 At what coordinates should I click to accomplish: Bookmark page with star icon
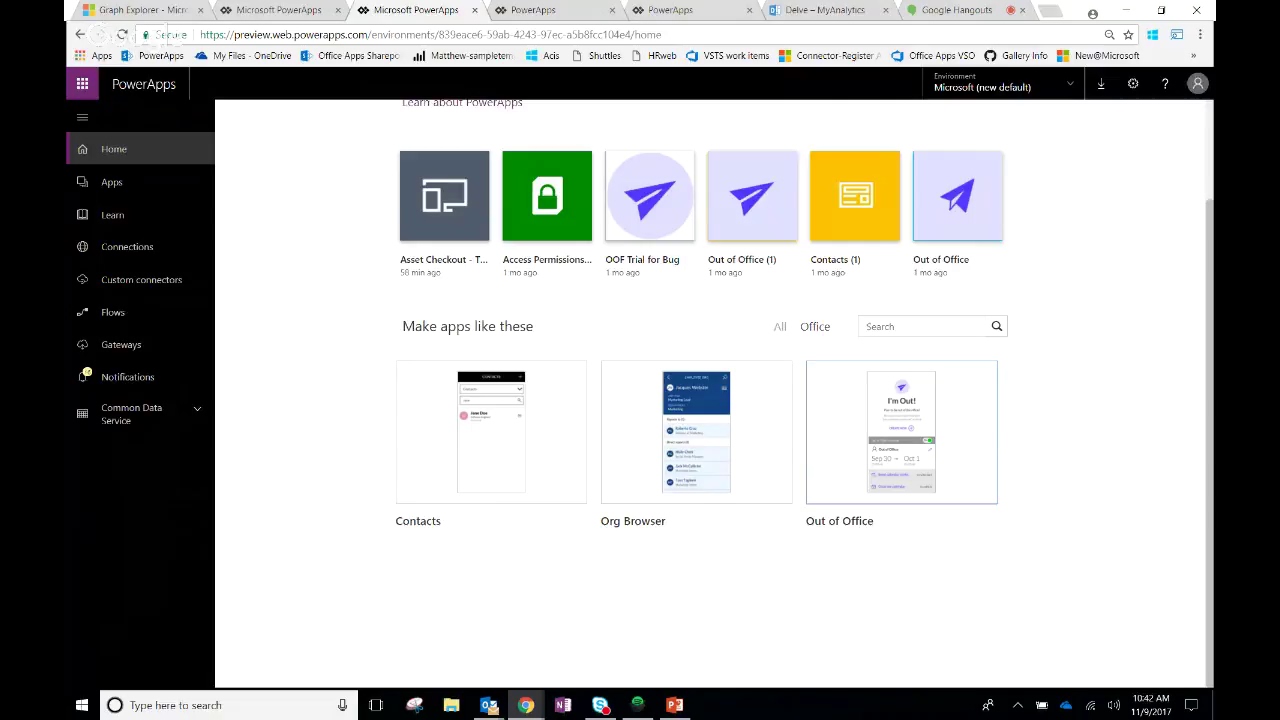[1128, 34]
